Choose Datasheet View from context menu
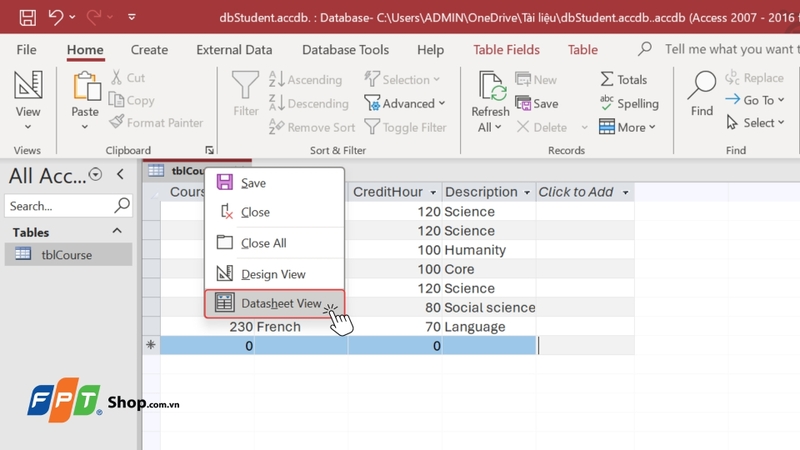The image size is (800, 450). pos(273,303)
